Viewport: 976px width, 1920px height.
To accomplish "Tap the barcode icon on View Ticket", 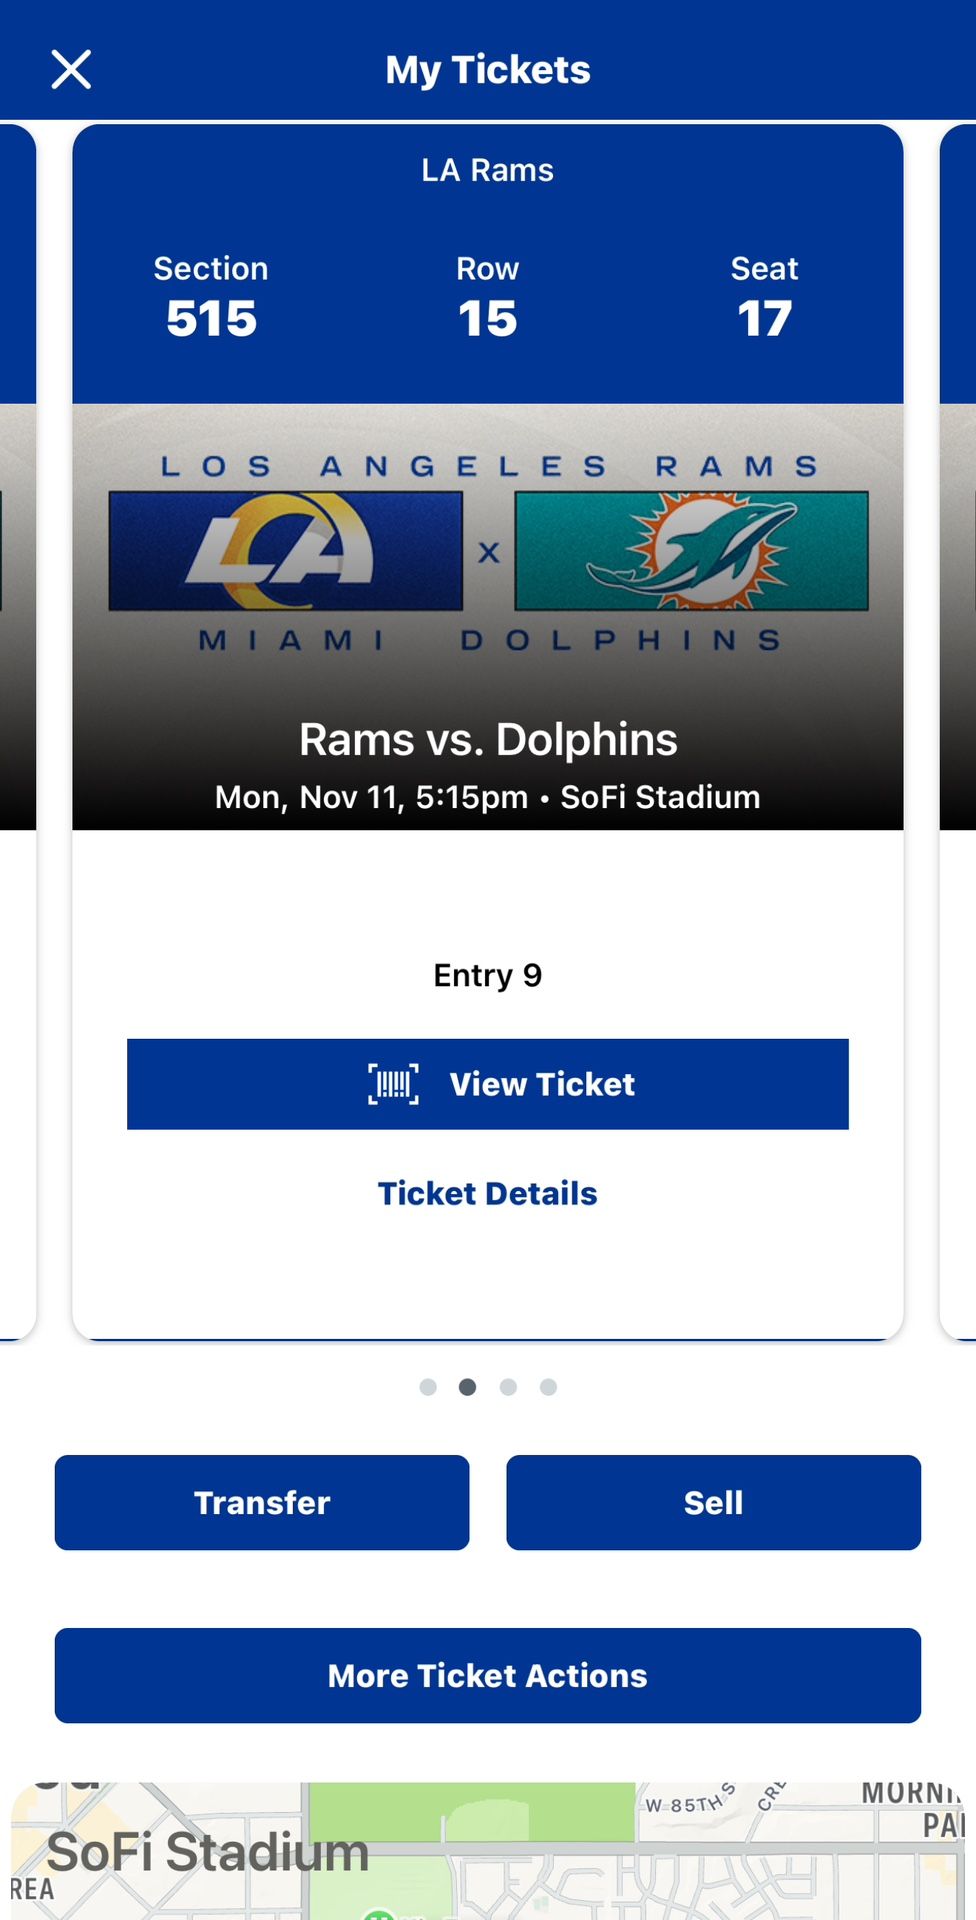I will (393, 1084).
